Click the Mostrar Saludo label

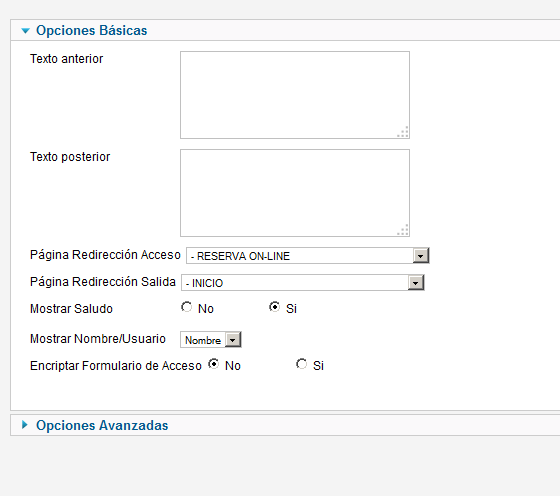coord(71,309)
